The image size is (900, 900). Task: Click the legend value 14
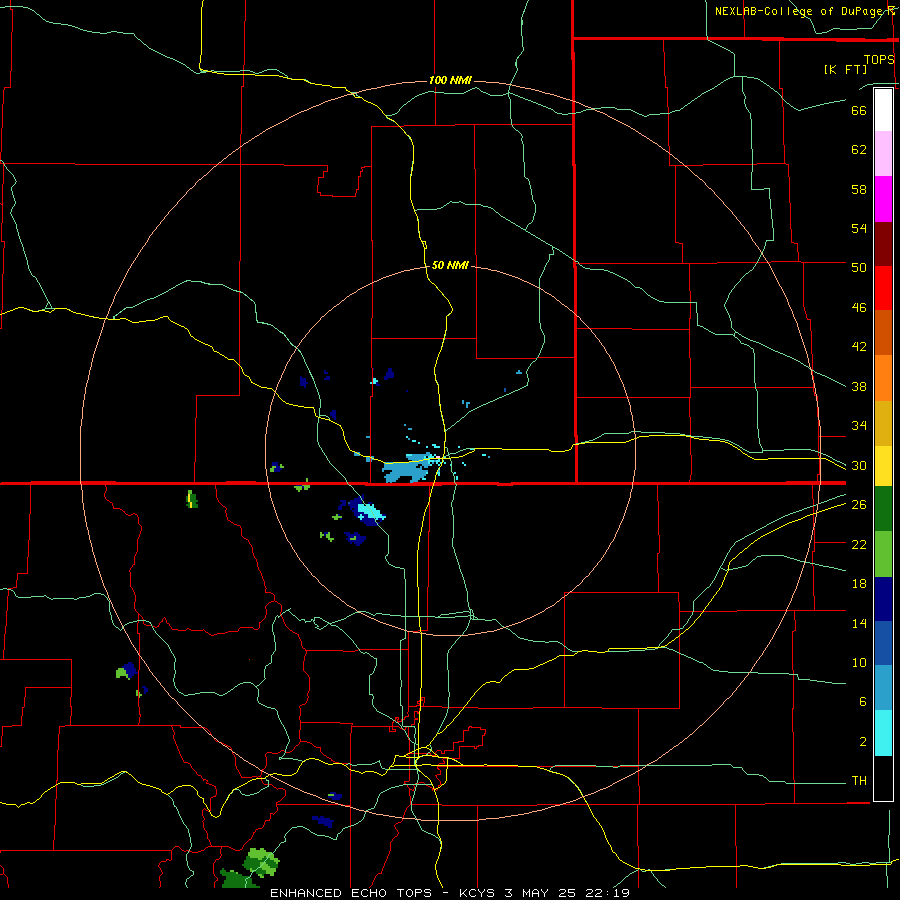click(859, 623)
